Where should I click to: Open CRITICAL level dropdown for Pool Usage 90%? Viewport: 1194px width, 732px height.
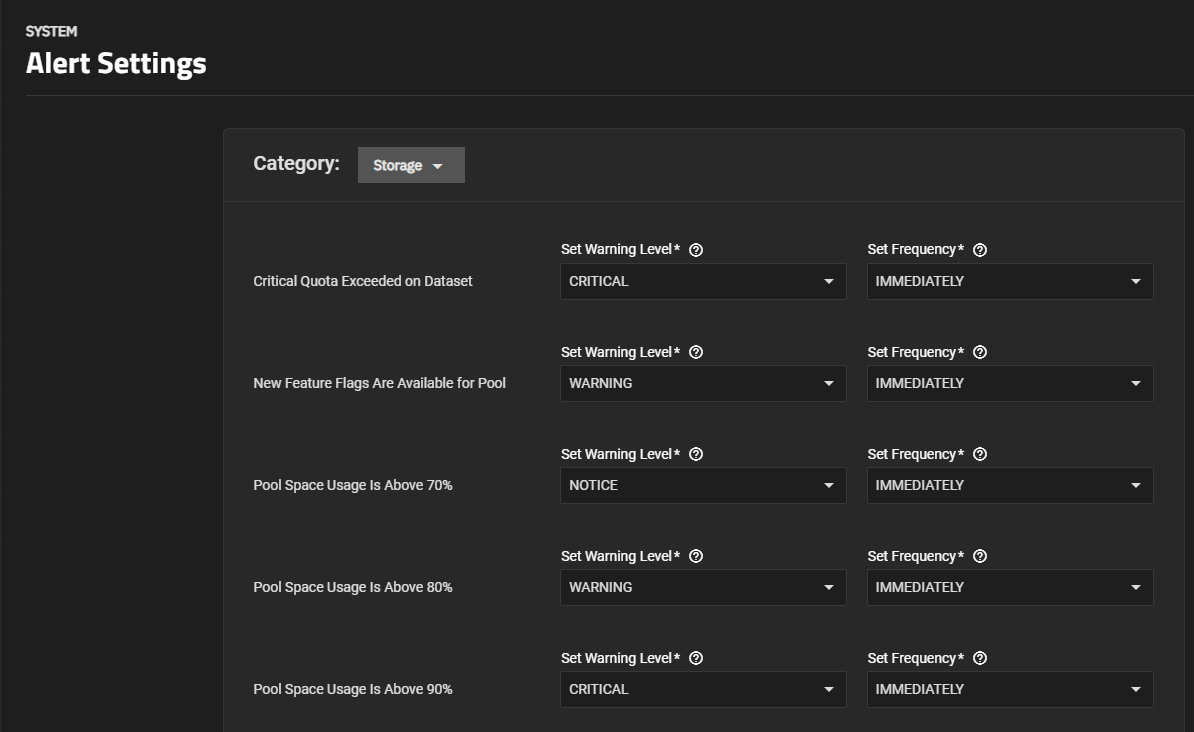(x=703, y=690)
